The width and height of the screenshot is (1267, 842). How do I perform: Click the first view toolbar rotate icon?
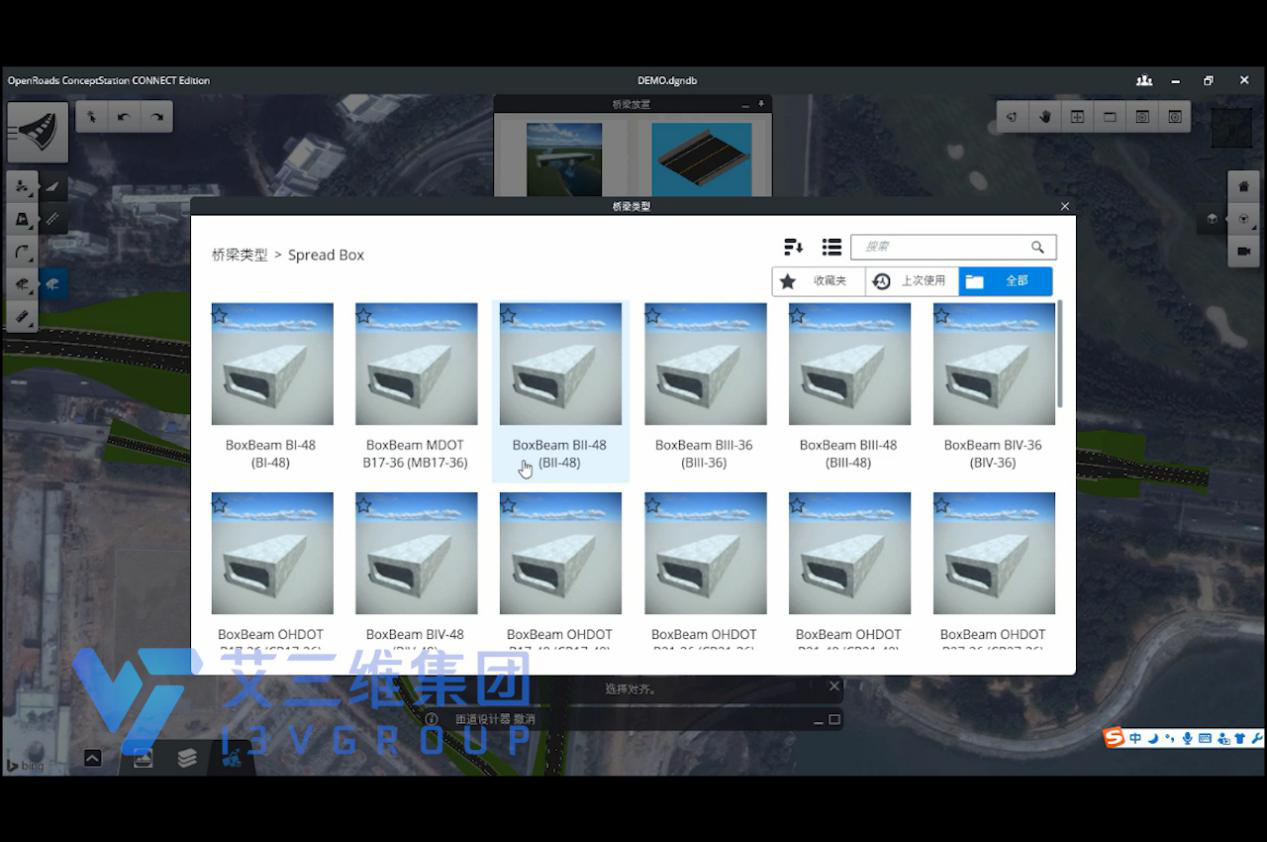point(1012,117)
